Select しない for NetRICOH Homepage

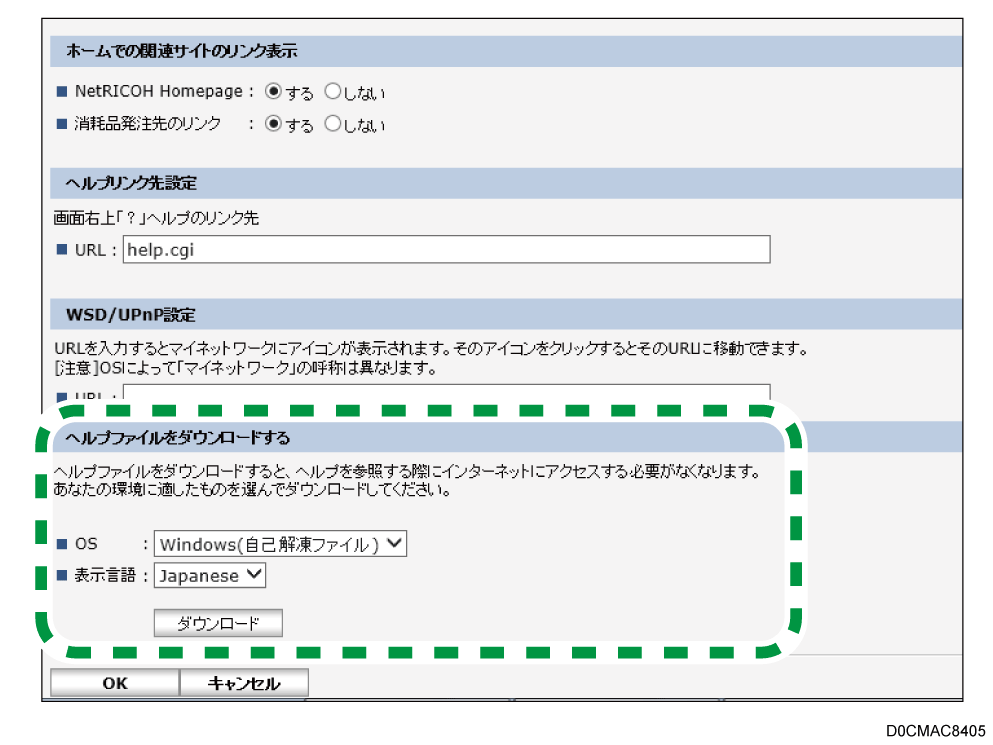pos(332,91)
